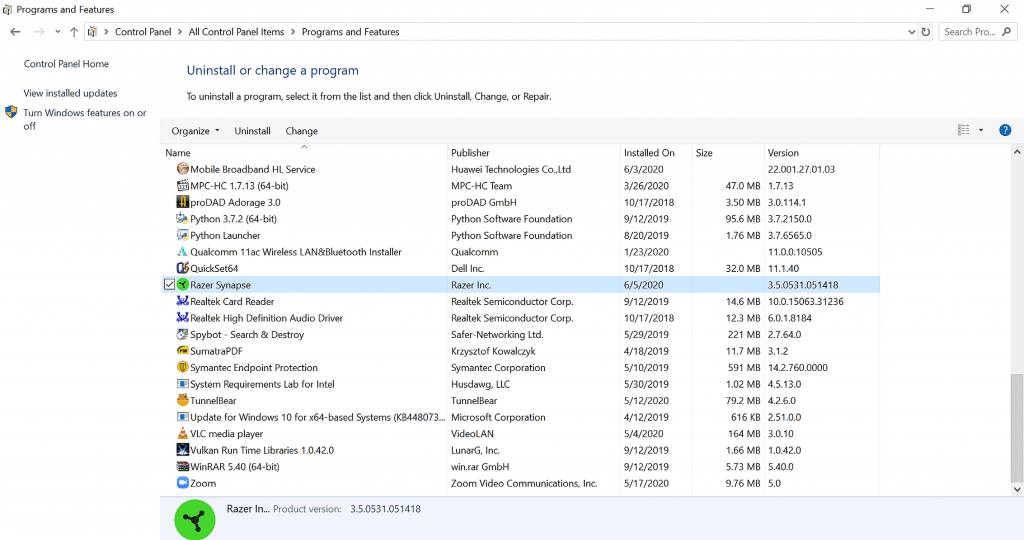This screenshot has width=1024, height=540.
Task: Open help with the blue question mark icon
Action: click(1005, 130)
